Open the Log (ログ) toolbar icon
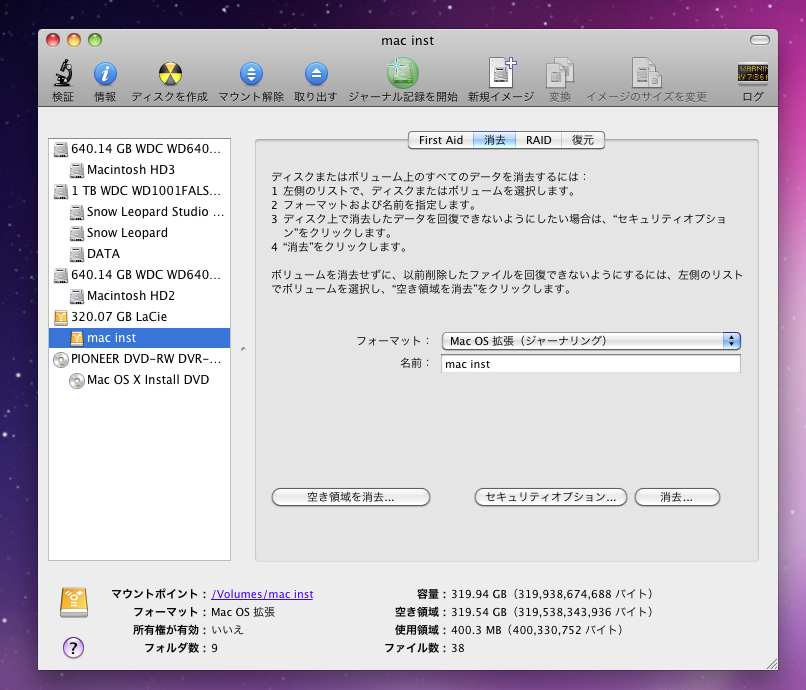The height and width of the screenshot is (690, 806). click(x=753, y=72)
